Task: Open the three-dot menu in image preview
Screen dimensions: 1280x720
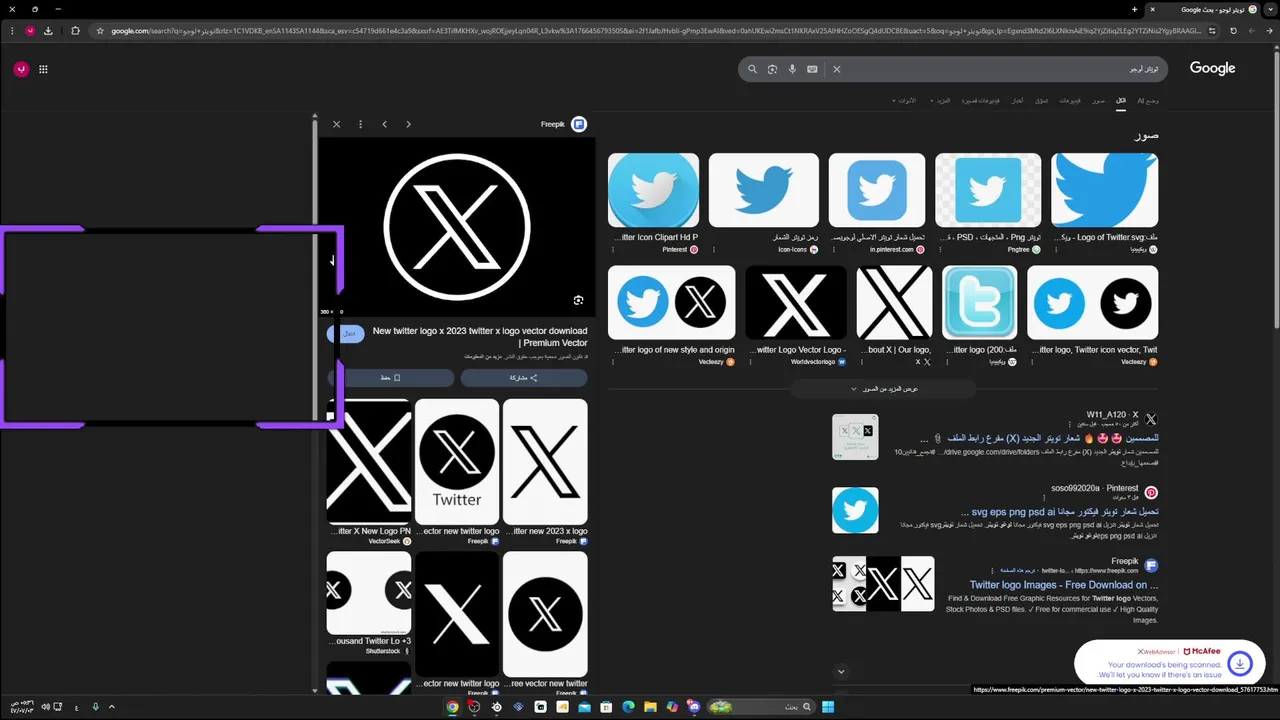Action: point(360,124)
